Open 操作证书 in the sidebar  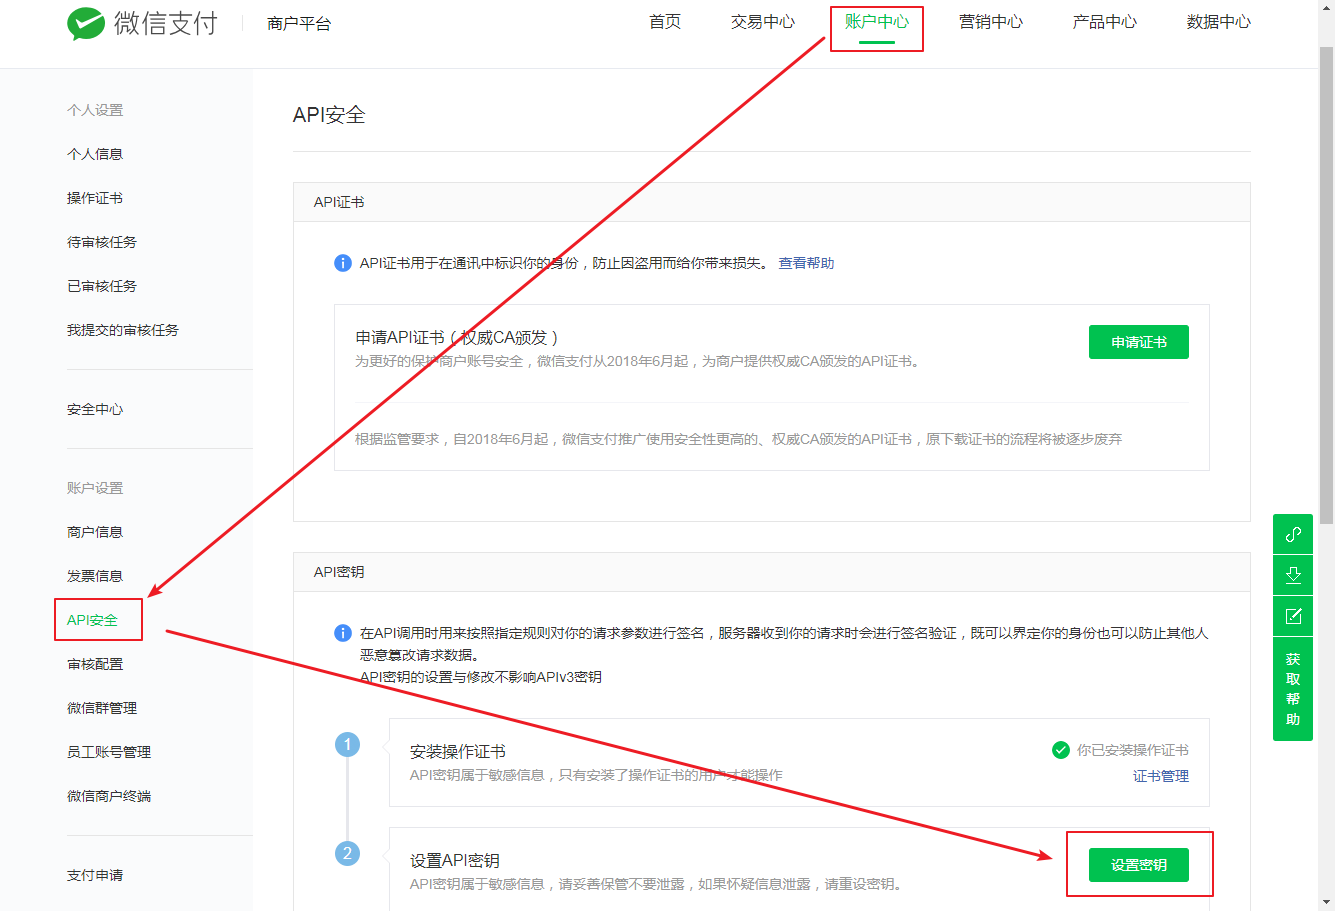(x=95, y=198)
